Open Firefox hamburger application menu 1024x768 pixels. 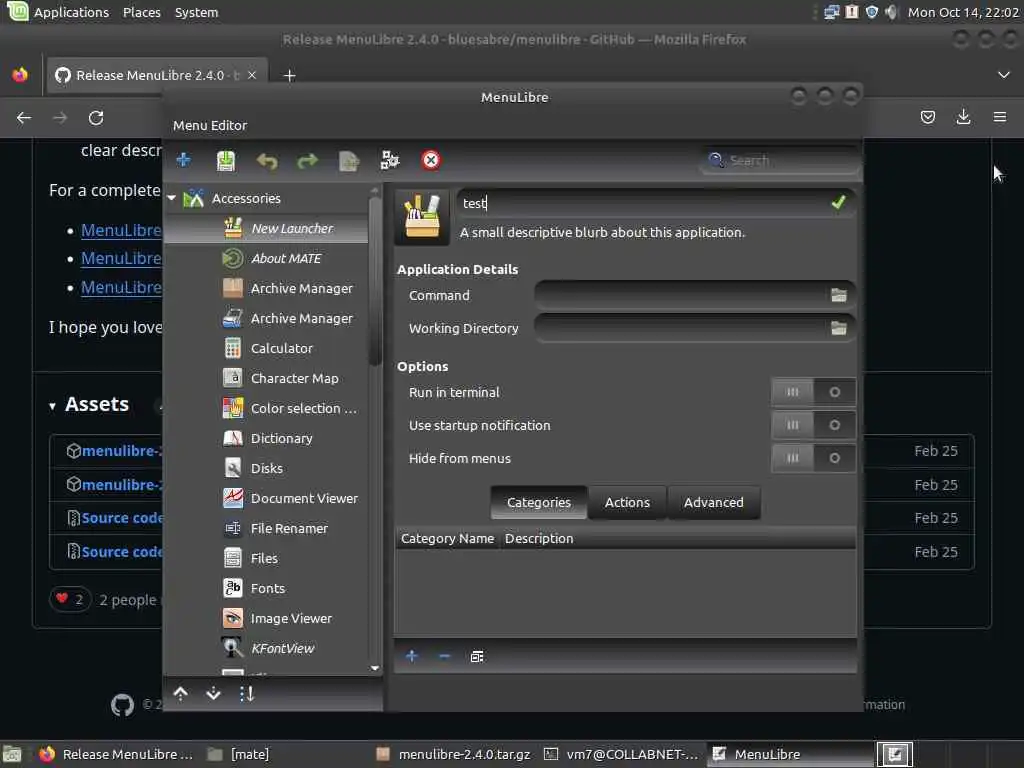[x=1000, y=118]
